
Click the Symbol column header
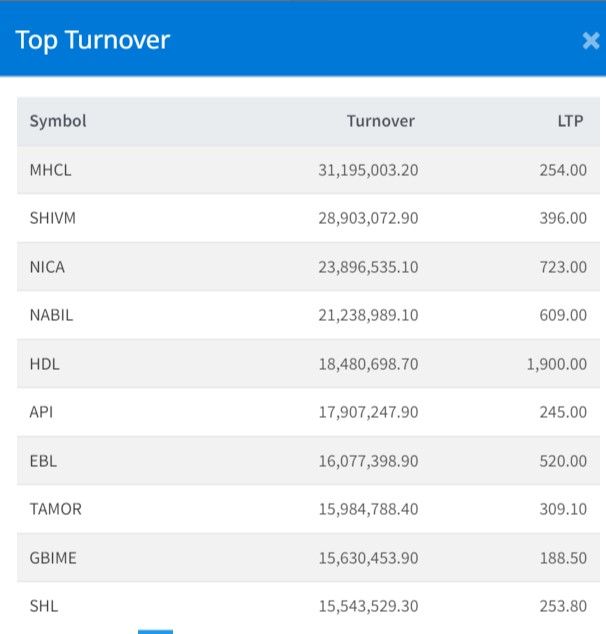[58, 121]
